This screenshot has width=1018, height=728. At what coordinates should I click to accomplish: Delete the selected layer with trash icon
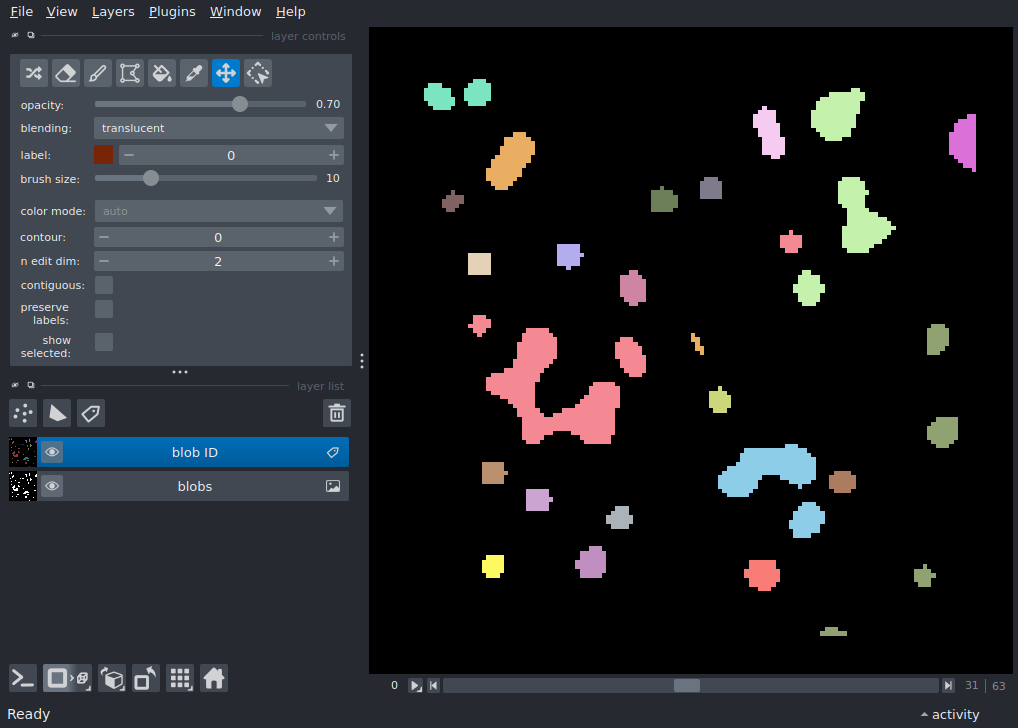[x=337, y=413]
